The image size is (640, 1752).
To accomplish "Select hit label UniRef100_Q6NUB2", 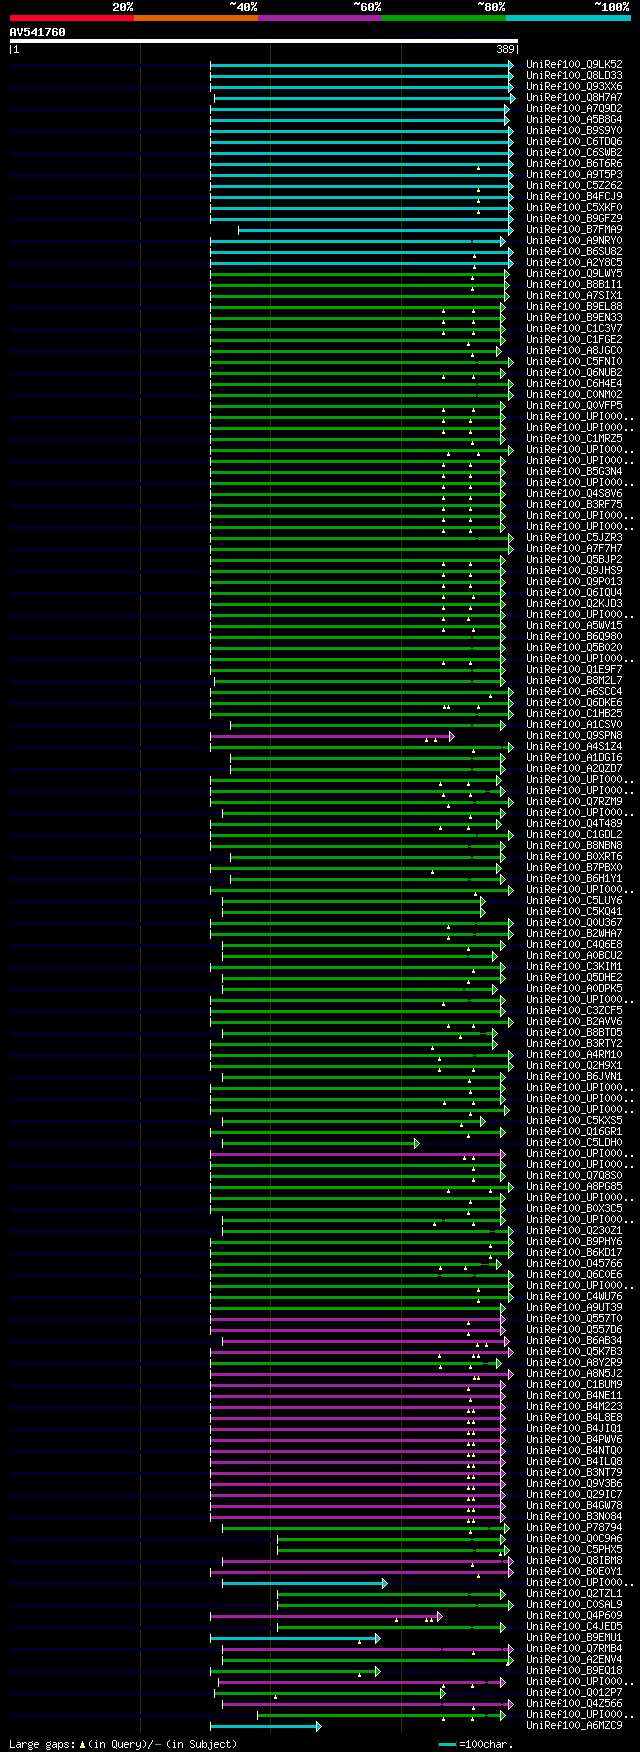I will click(574, 372).
